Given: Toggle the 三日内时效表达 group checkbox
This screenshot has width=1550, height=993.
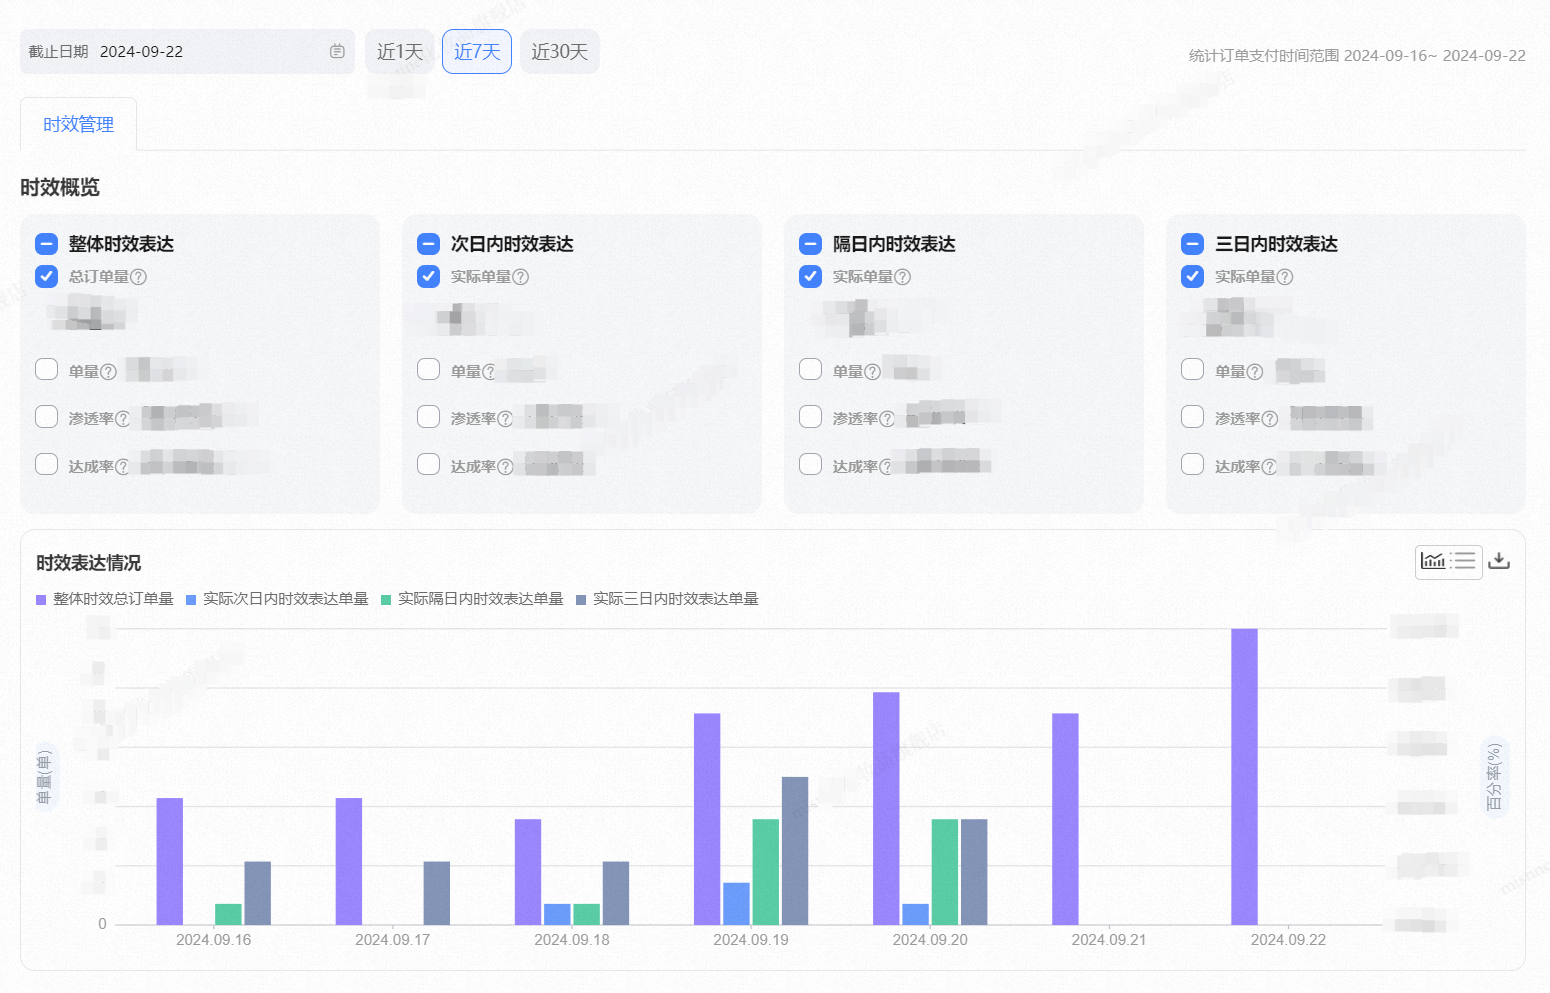Looking at the screenshot, I should (1192, 244).
